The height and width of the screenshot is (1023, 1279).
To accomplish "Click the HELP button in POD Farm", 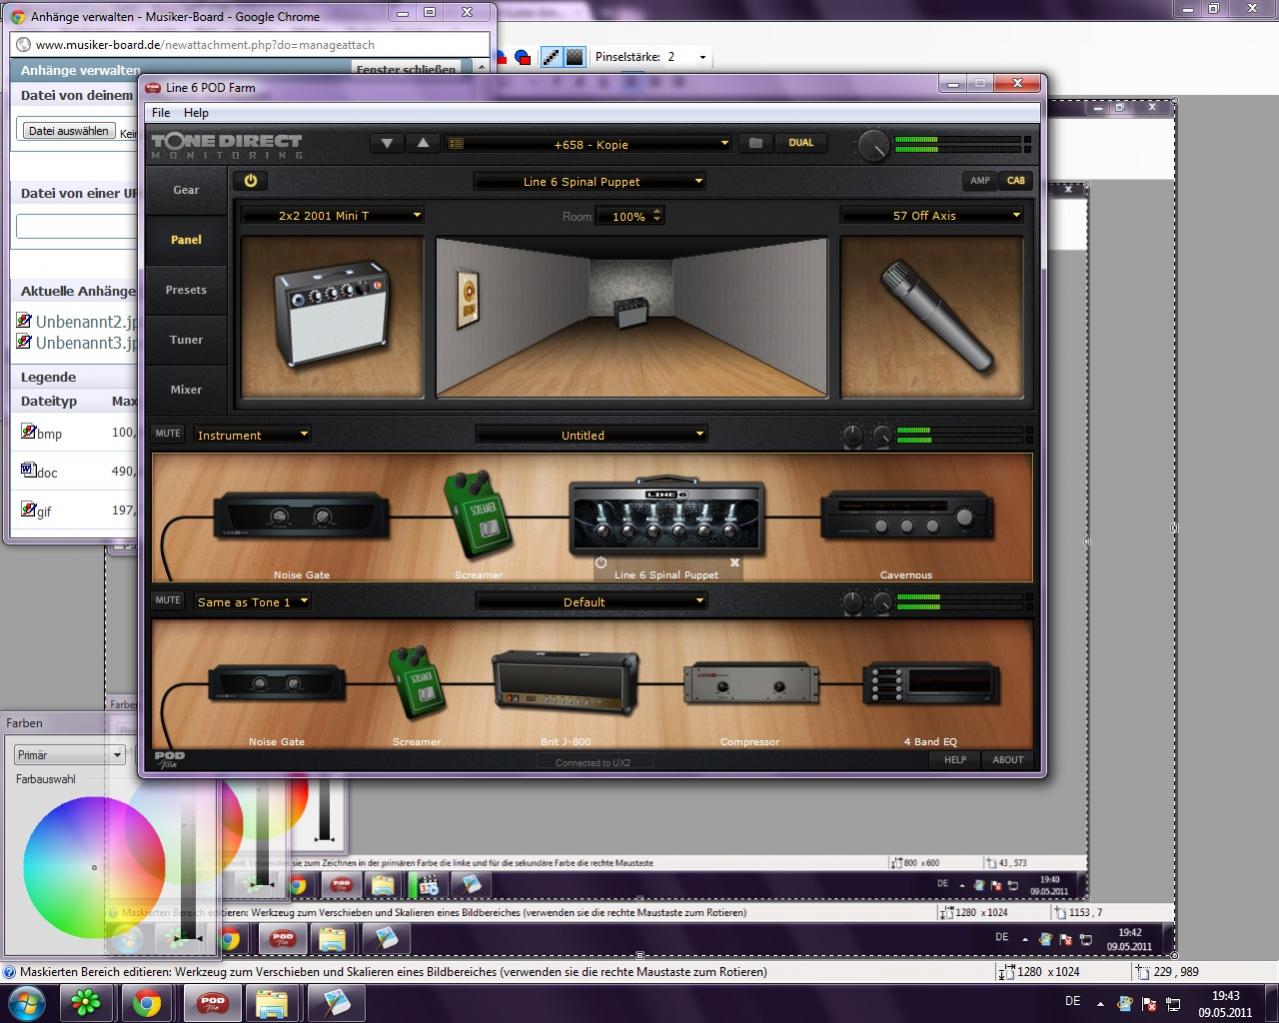I will (x=955, y=760).
